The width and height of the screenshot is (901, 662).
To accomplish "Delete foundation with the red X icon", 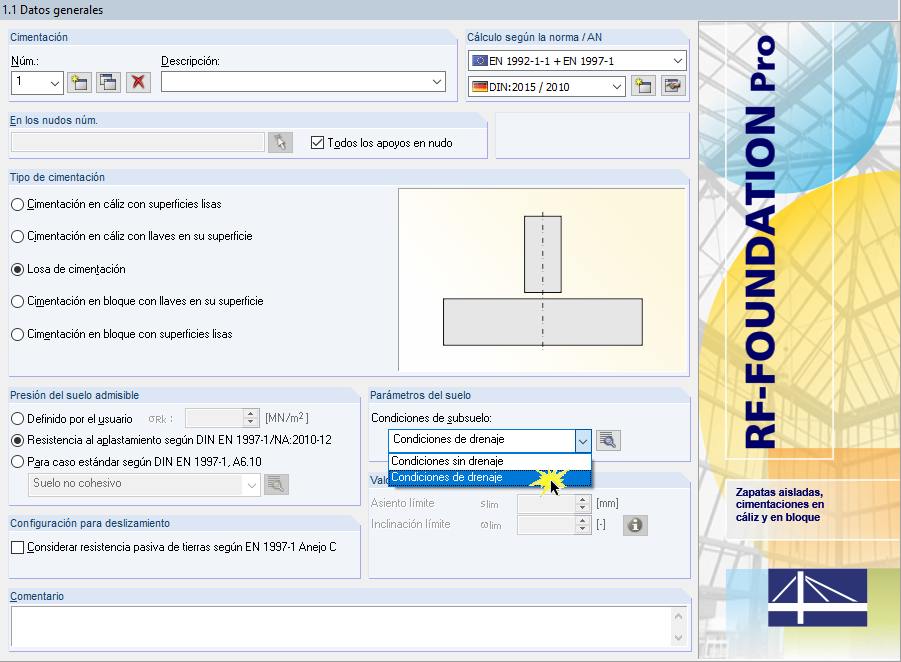I will (138, 83).
